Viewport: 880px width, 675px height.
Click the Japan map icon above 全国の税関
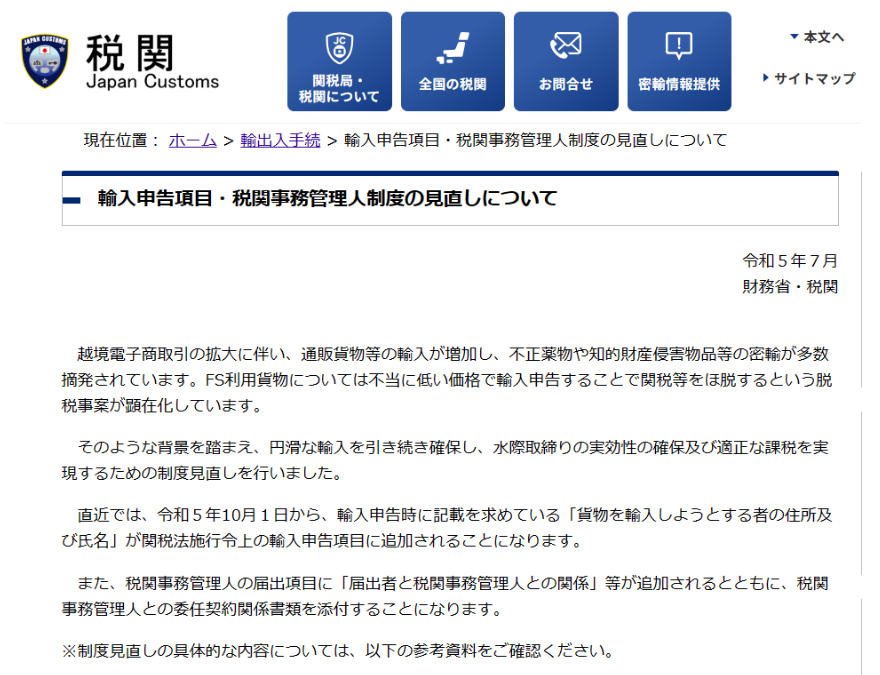click(453, 46)
